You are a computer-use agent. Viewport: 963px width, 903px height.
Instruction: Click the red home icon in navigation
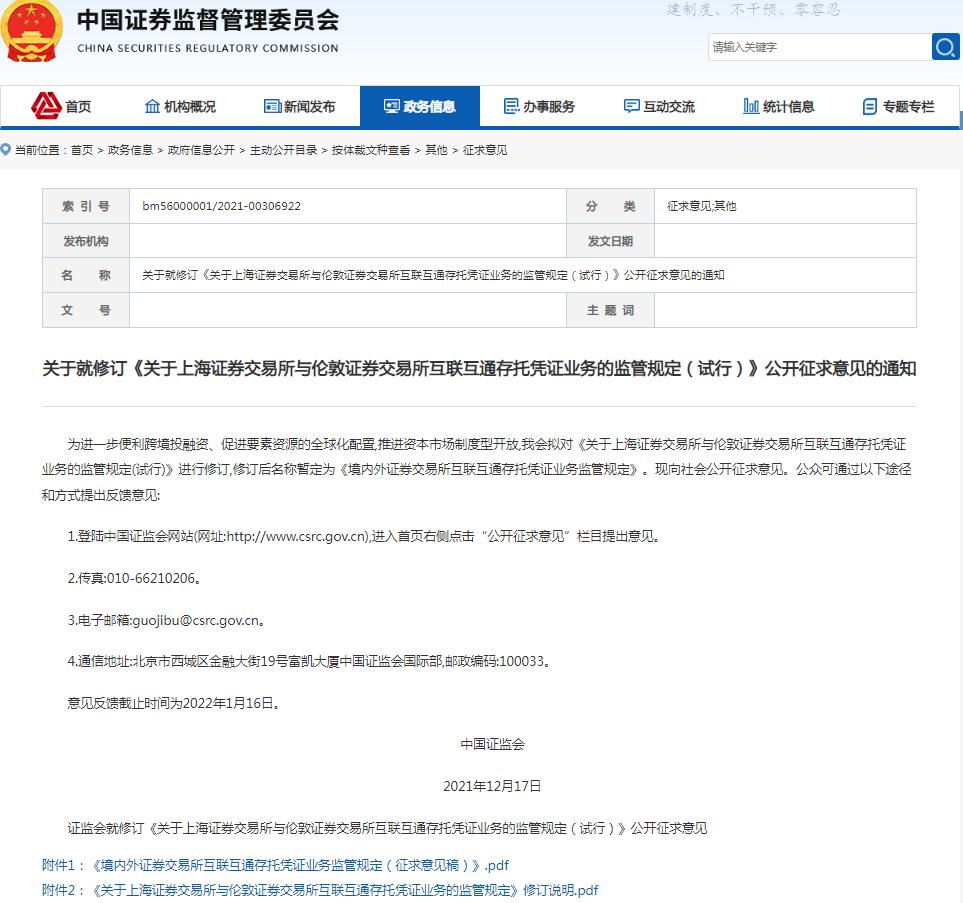(x=46, y=106)
